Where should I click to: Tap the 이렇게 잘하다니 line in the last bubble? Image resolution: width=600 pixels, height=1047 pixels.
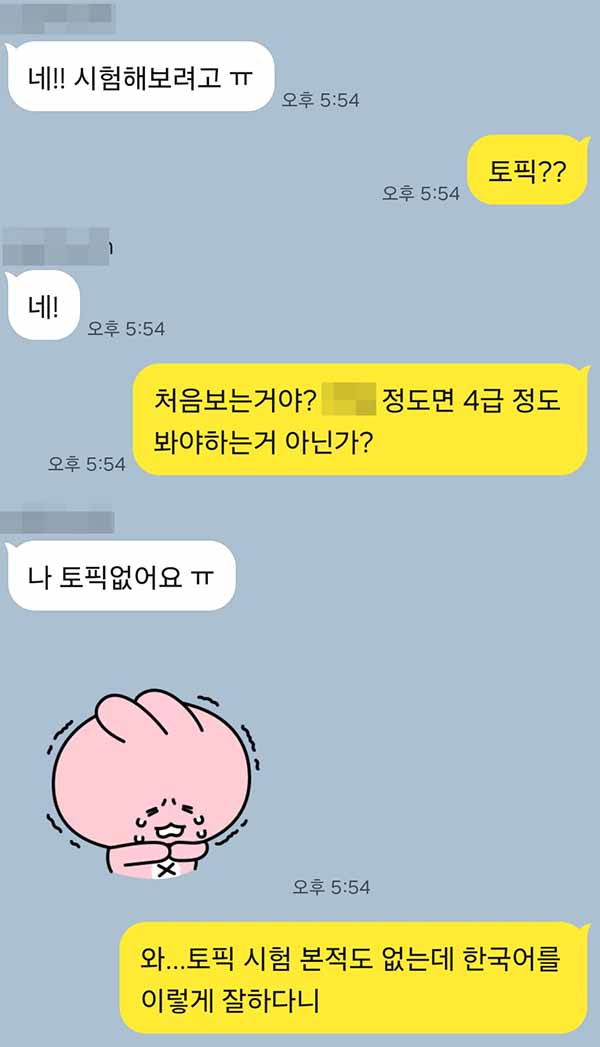[x=230, y=1000]
